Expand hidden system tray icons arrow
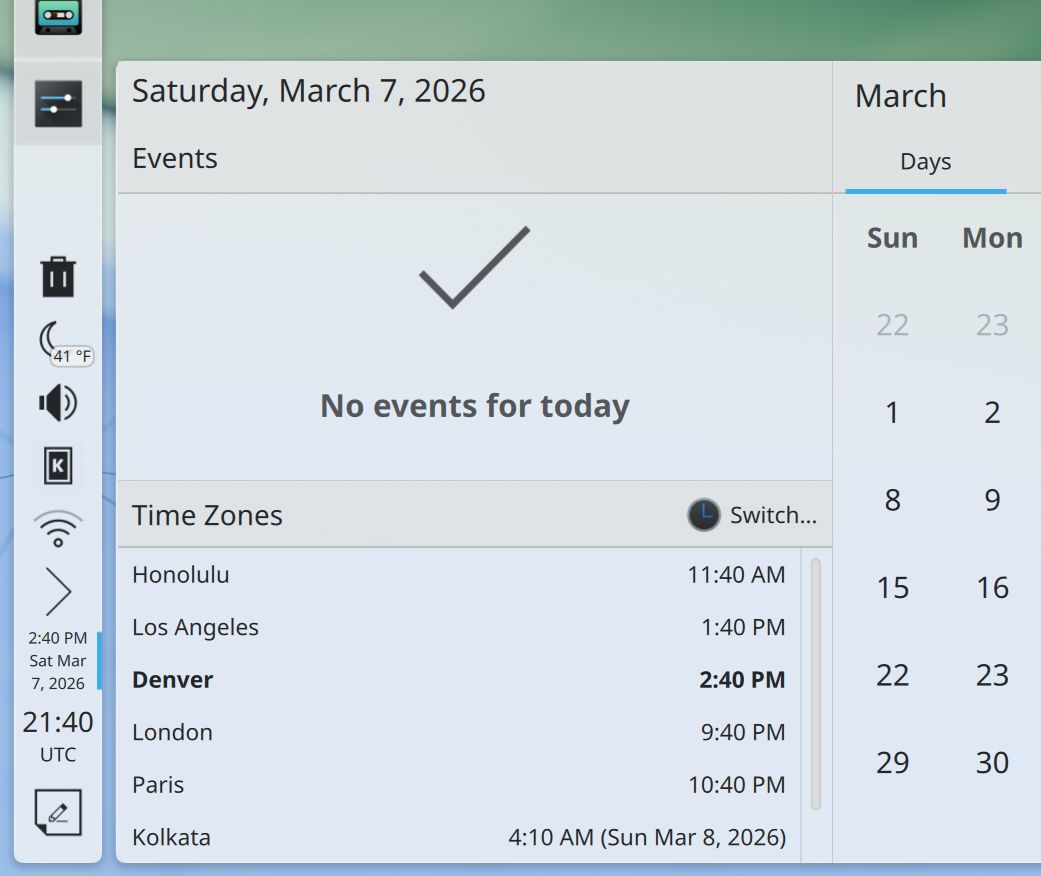This screenshot has height=876, width=1041. (58, 591)
